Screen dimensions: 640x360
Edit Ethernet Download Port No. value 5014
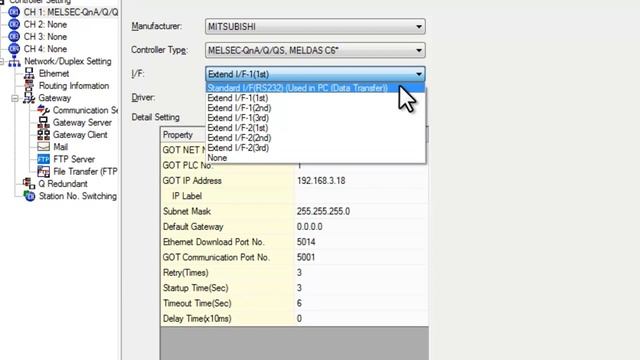coord(361,242)
